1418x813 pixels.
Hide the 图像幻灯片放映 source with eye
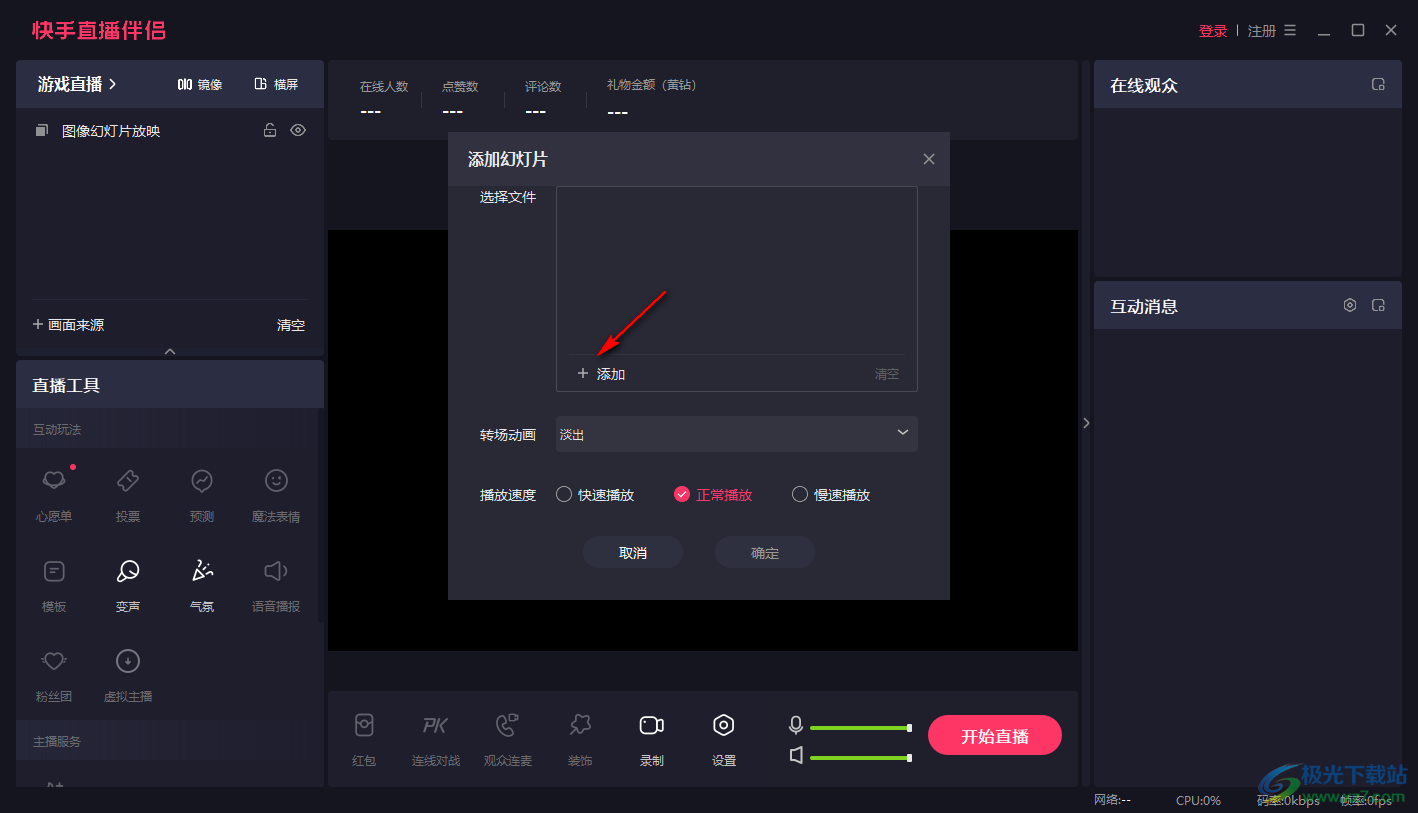[x=298, y=130]
